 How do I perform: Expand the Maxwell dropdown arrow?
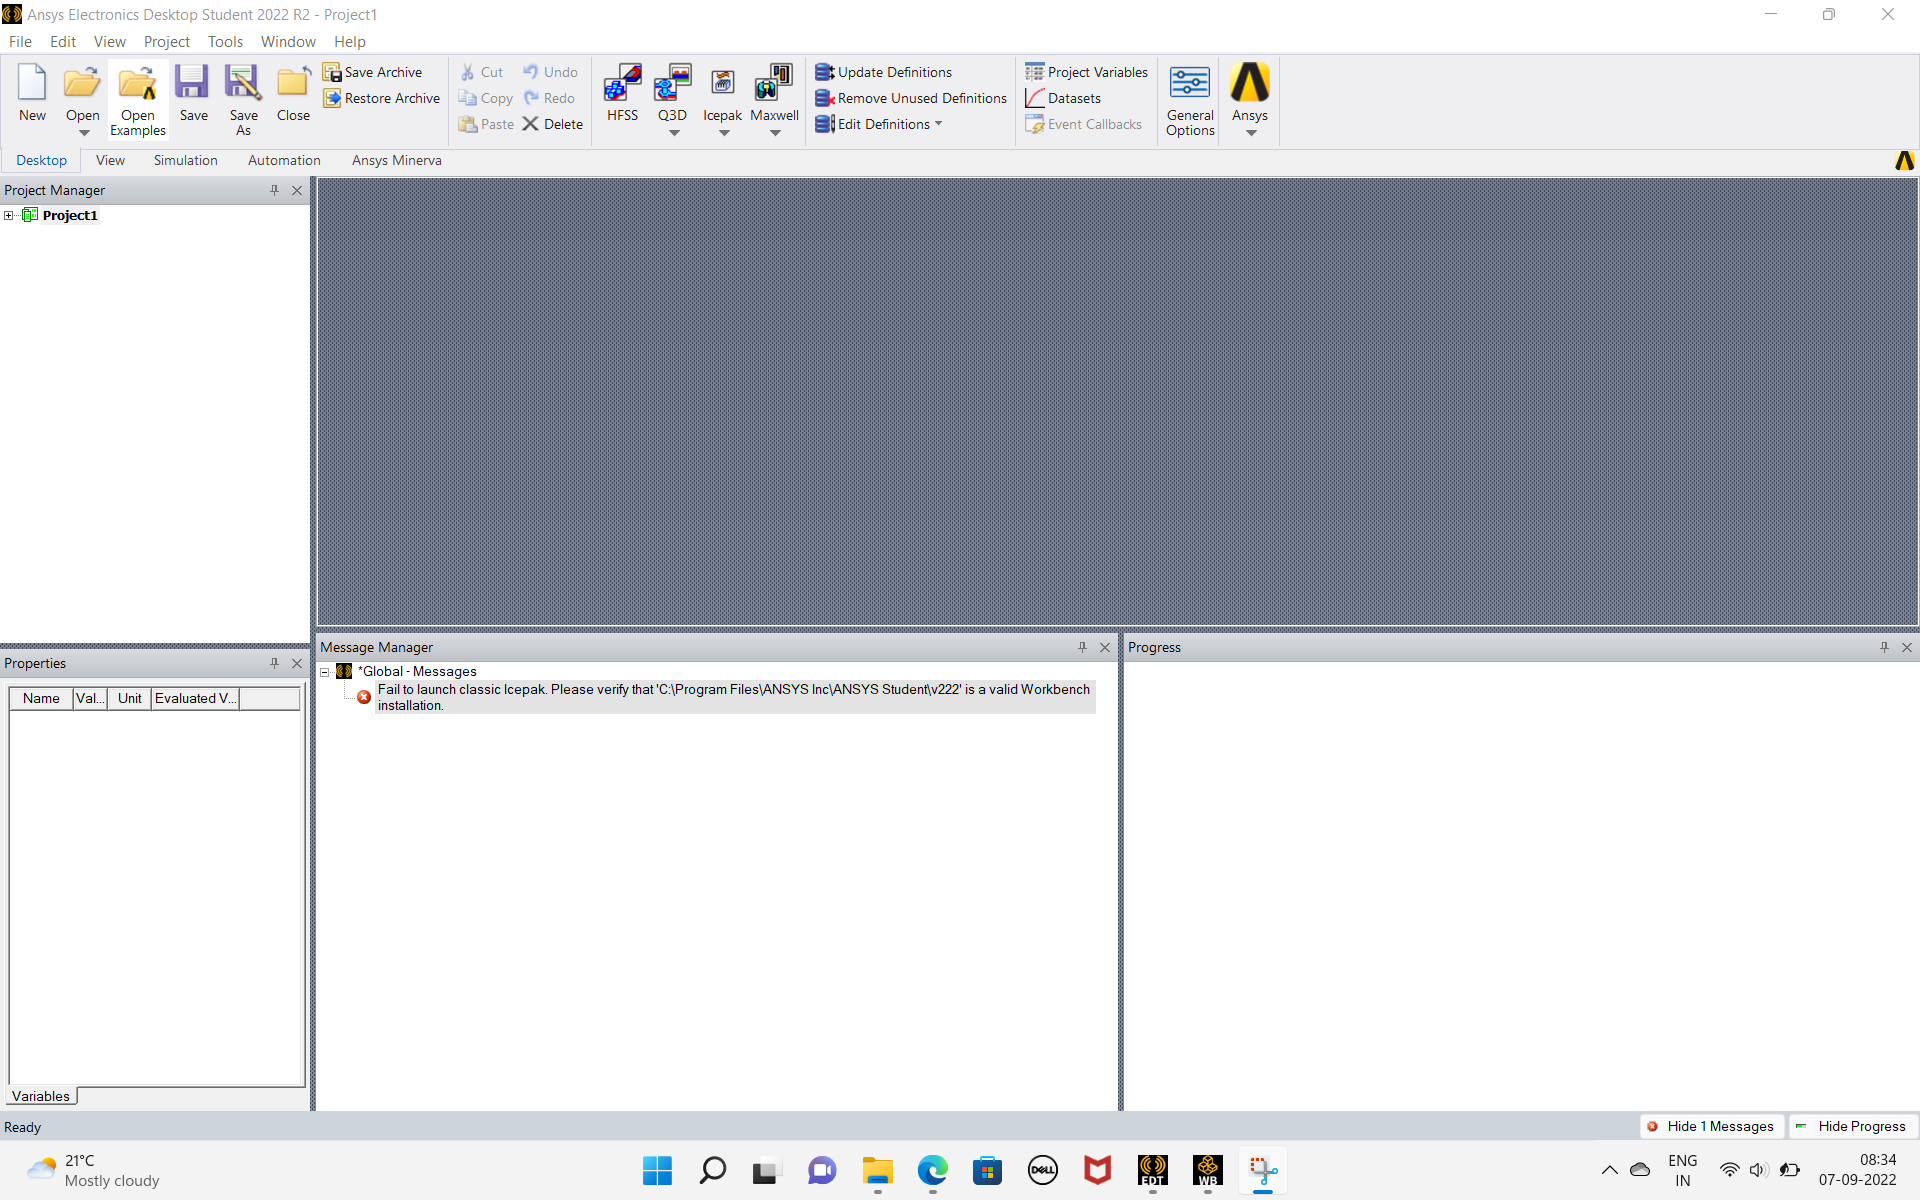[x=775, y=132]
